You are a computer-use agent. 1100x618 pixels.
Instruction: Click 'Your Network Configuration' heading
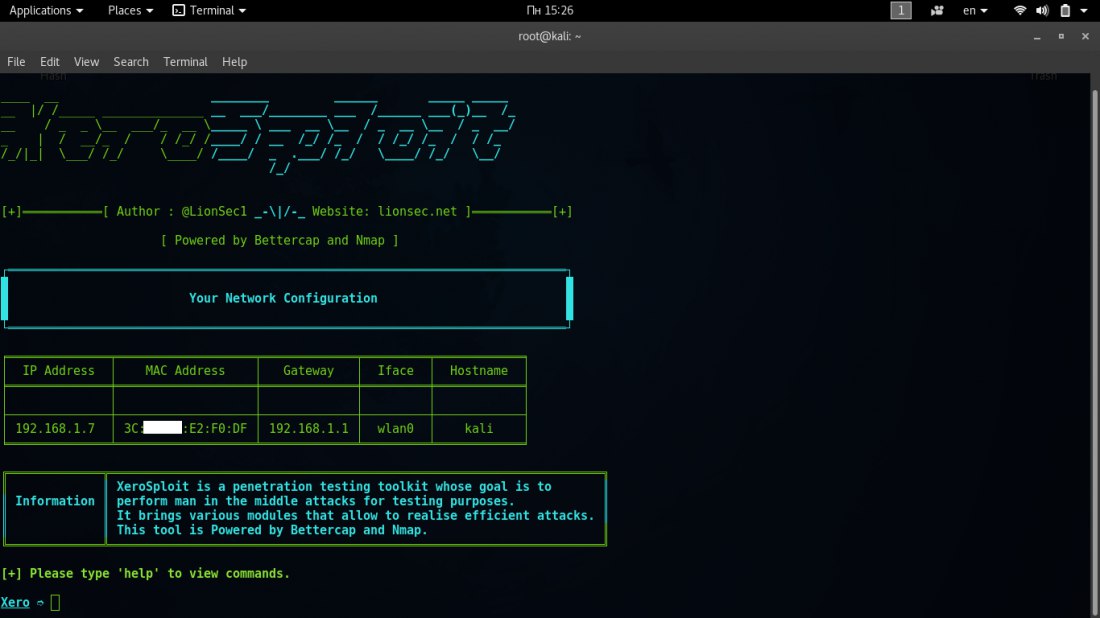click(283, 298)
